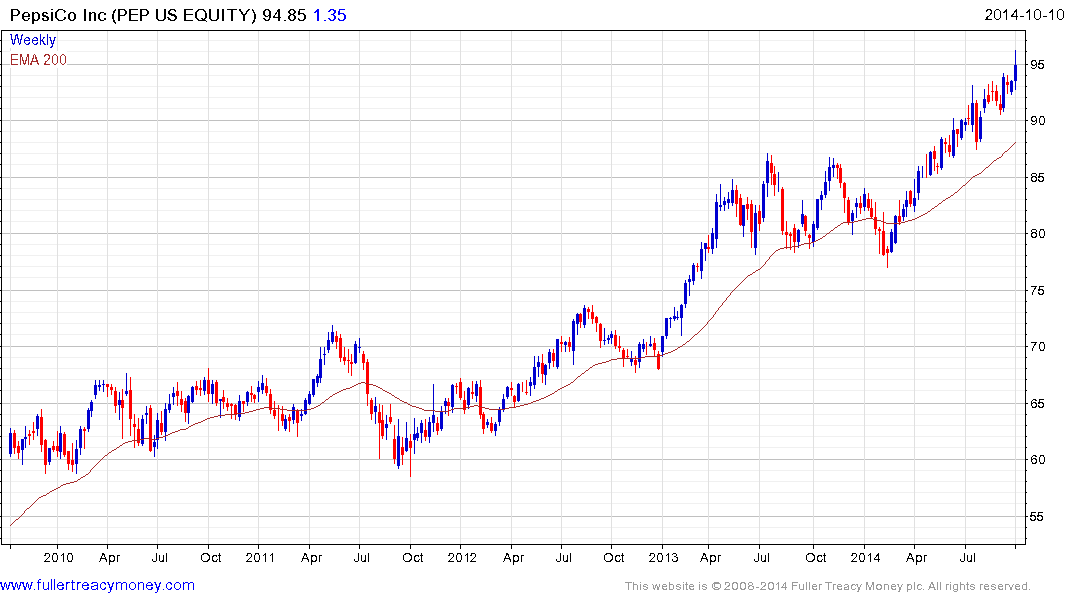Open the www.fullertreacymoney.com link

(97, 585)
